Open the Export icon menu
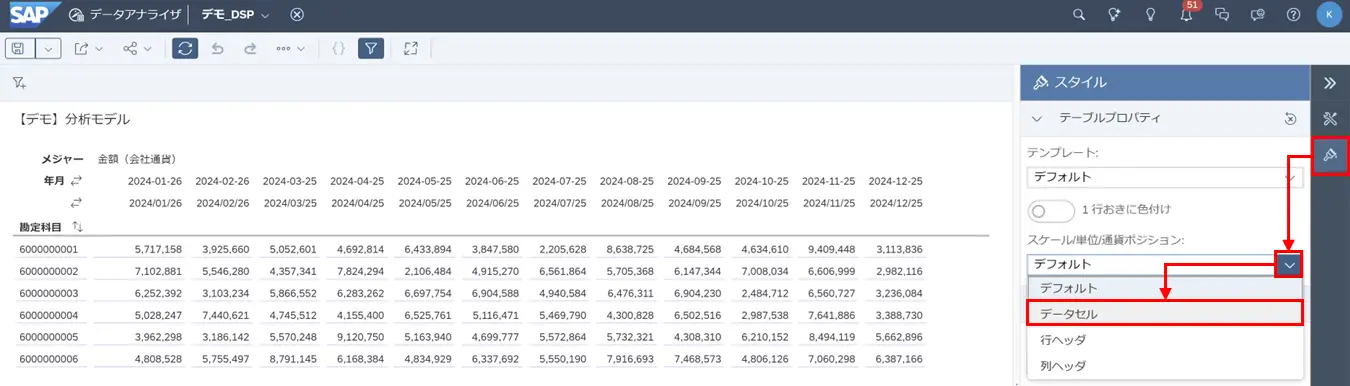The height and width of the screenshot is (386, 1350). pyautogui.click(x=88, y=48)
